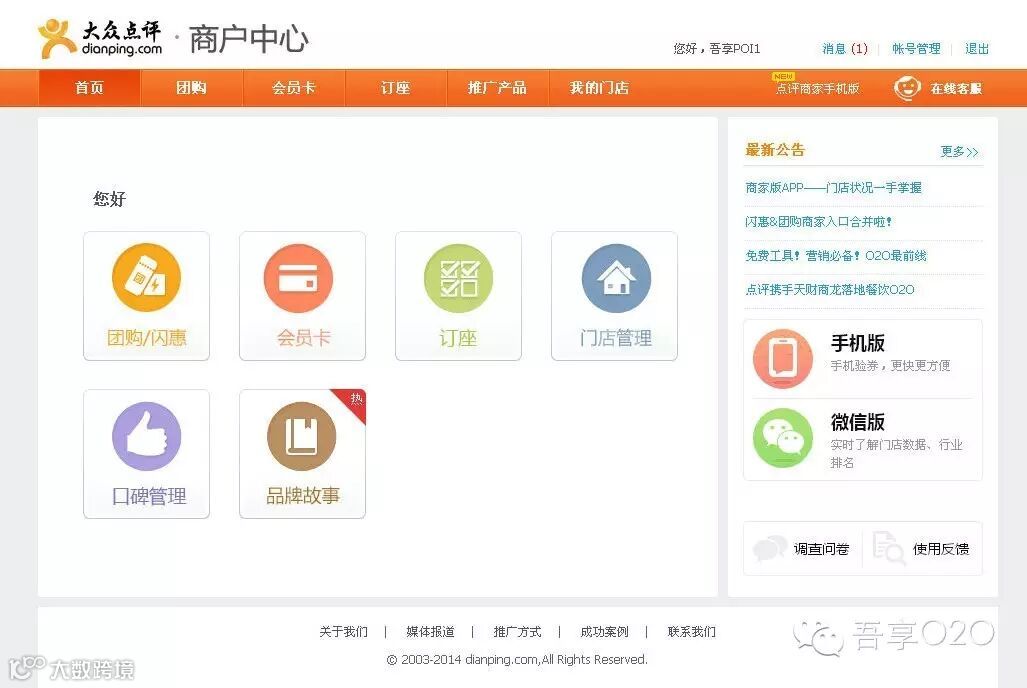Click the 口碑管理 tile label
The height and width of the screenshot is (688, 1027).
tap(149, 496)
